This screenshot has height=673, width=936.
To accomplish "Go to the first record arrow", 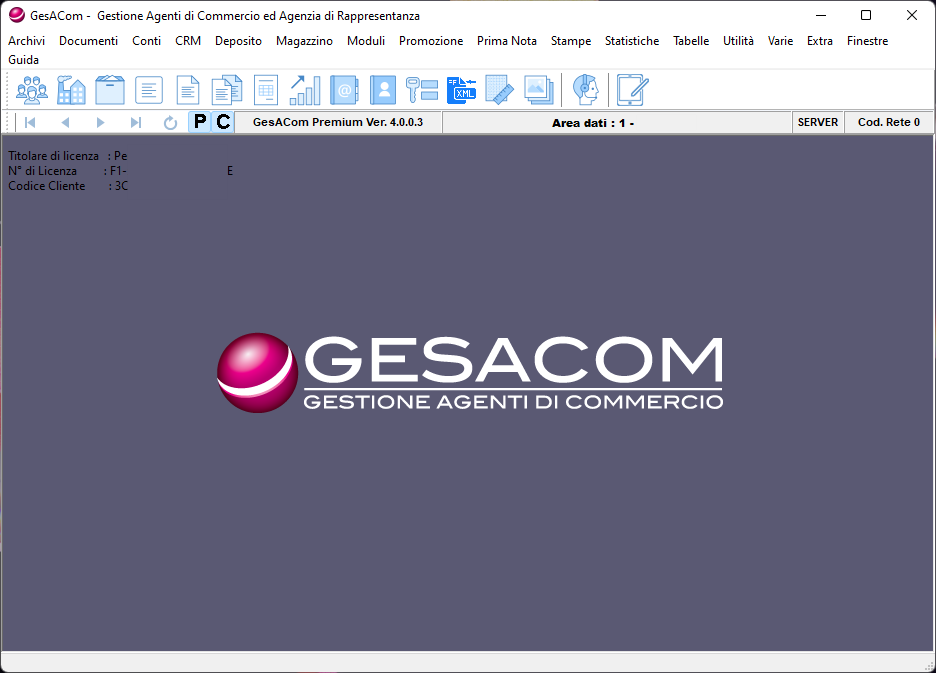I will tap(30, 122).
